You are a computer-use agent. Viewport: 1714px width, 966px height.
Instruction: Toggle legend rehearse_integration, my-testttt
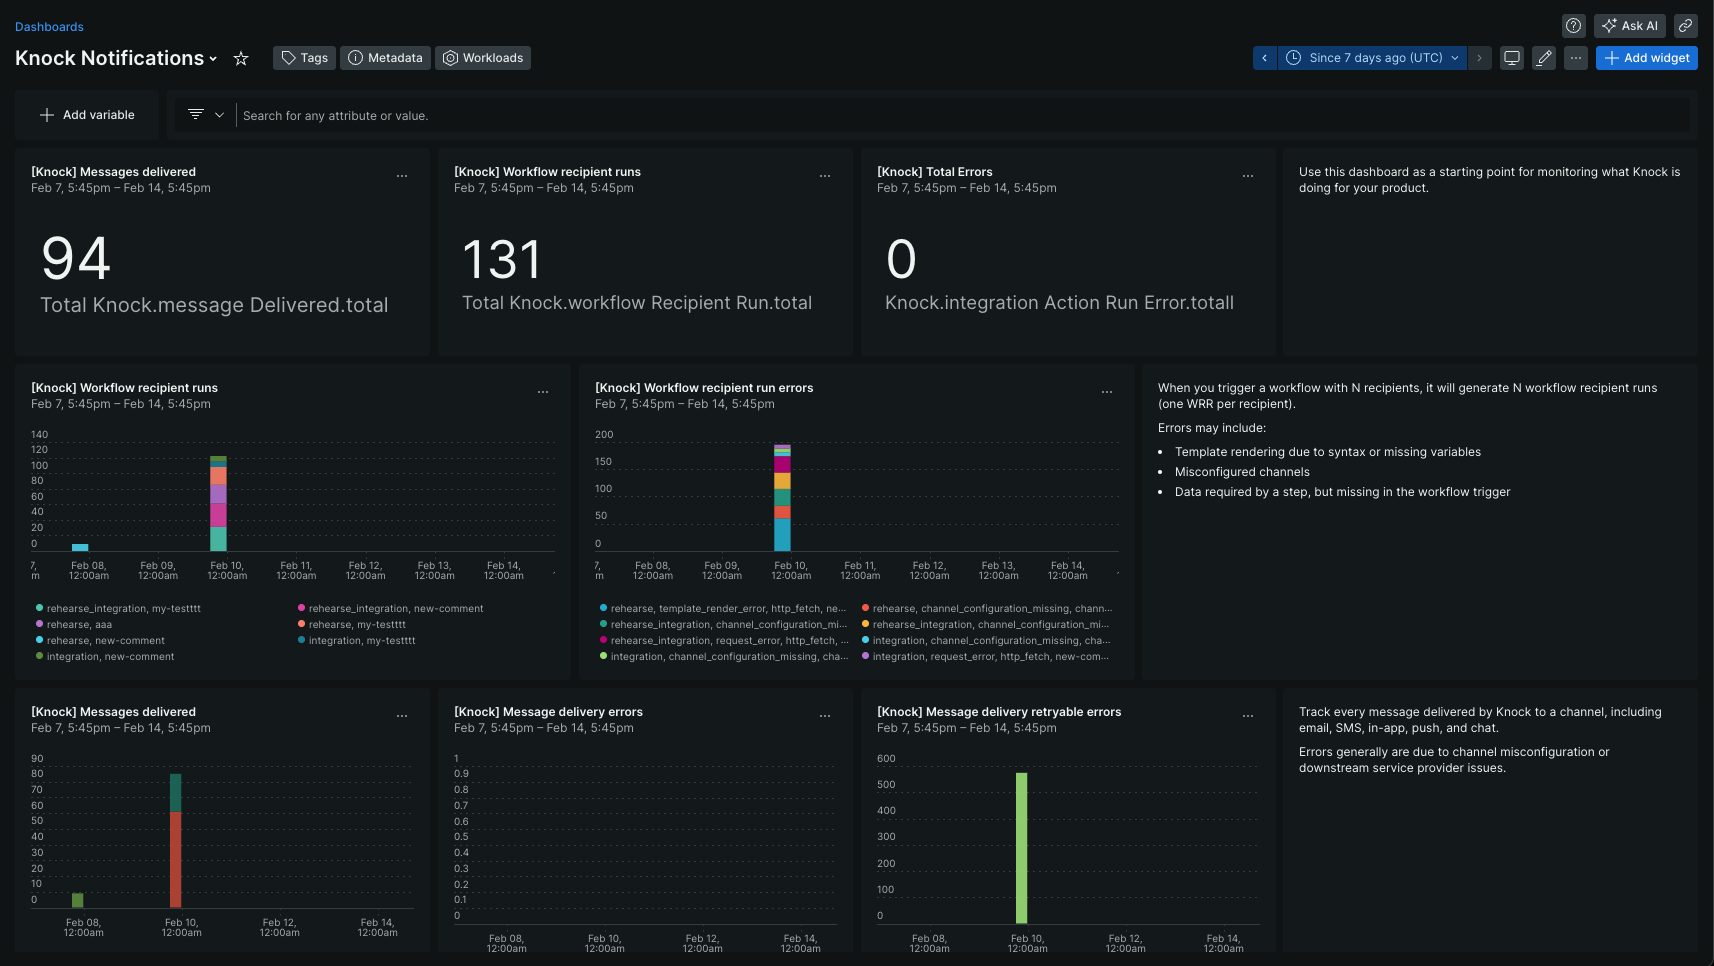tap(118, 608)
